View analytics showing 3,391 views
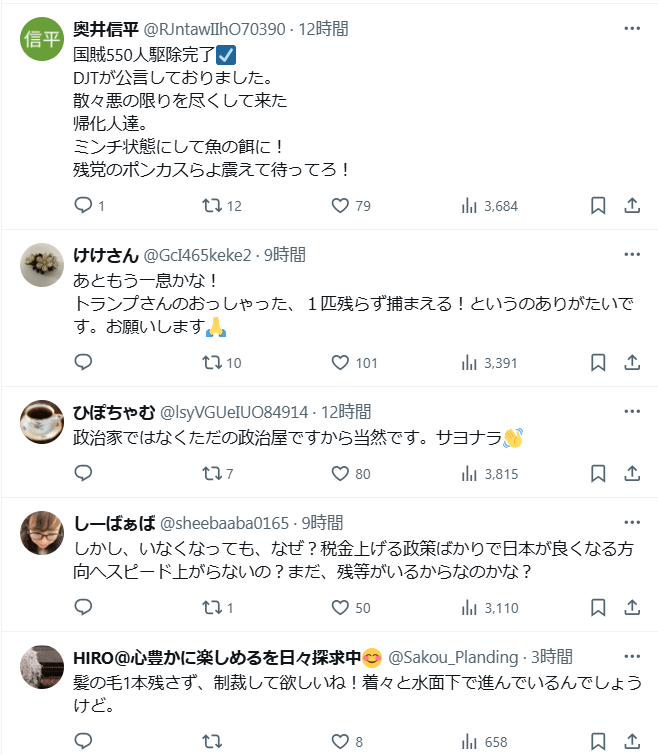Viewport: 658px width, 755px height. click(489, 362)
